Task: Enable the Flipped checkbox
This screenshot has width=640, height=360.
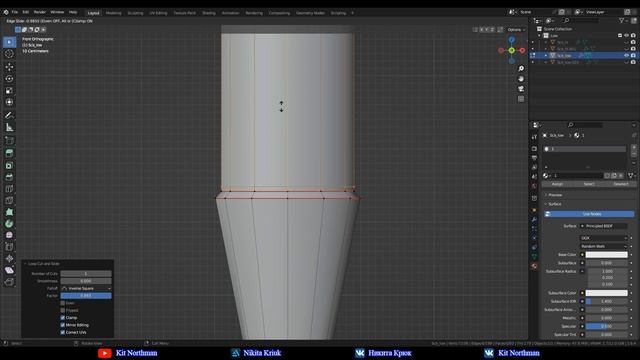Action: point(63,311)
